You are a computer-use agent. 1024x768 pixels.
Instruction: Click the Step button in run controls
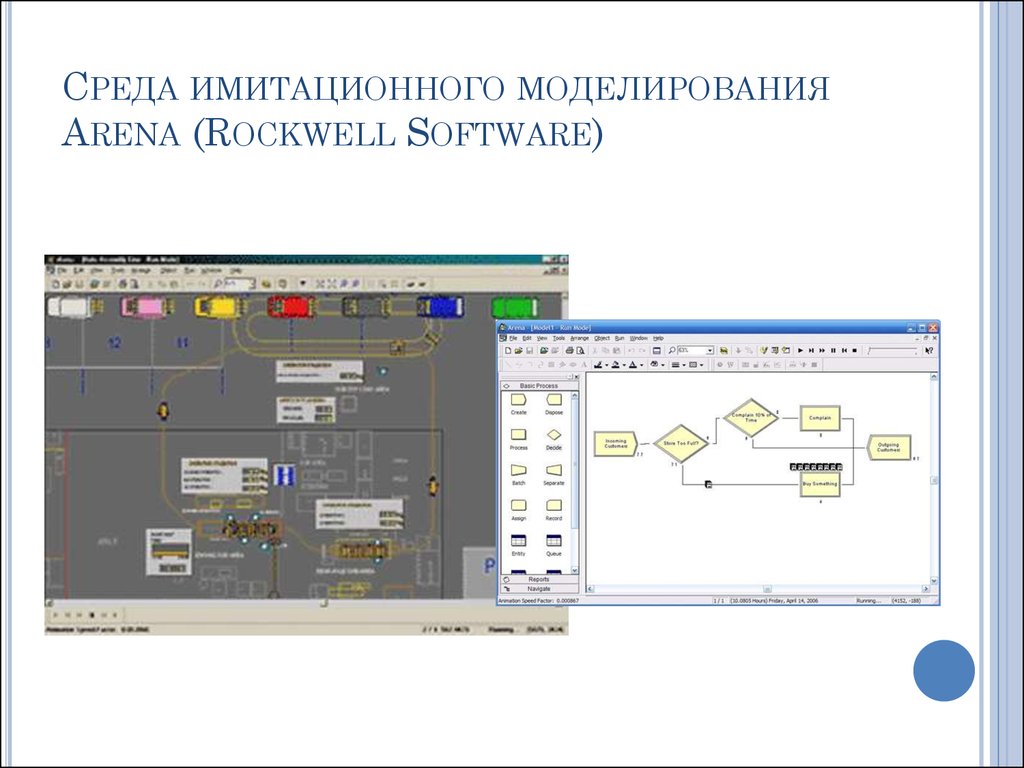click(812, 351)
